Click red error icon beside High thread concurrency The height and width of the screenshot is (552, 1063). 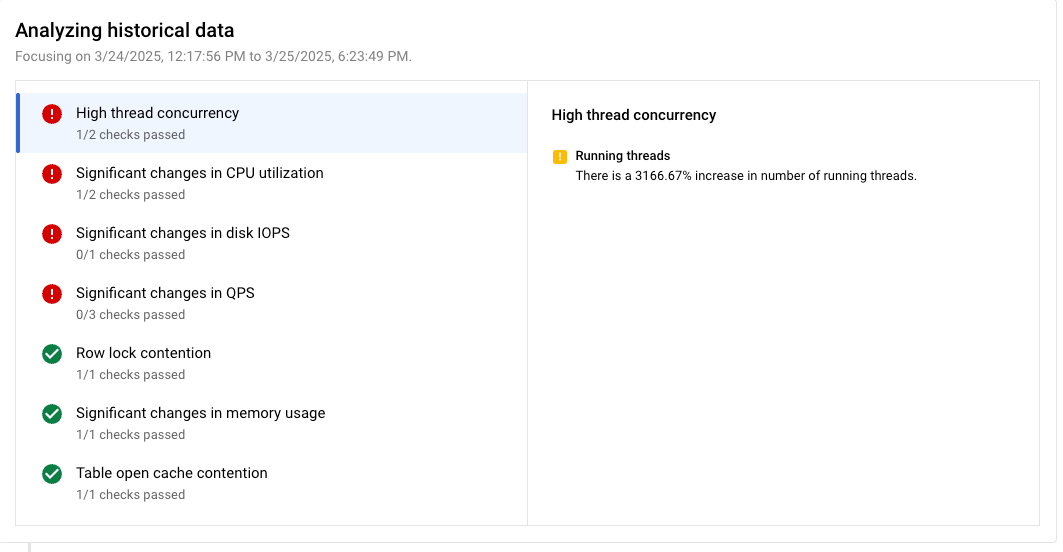coord(52,114)
